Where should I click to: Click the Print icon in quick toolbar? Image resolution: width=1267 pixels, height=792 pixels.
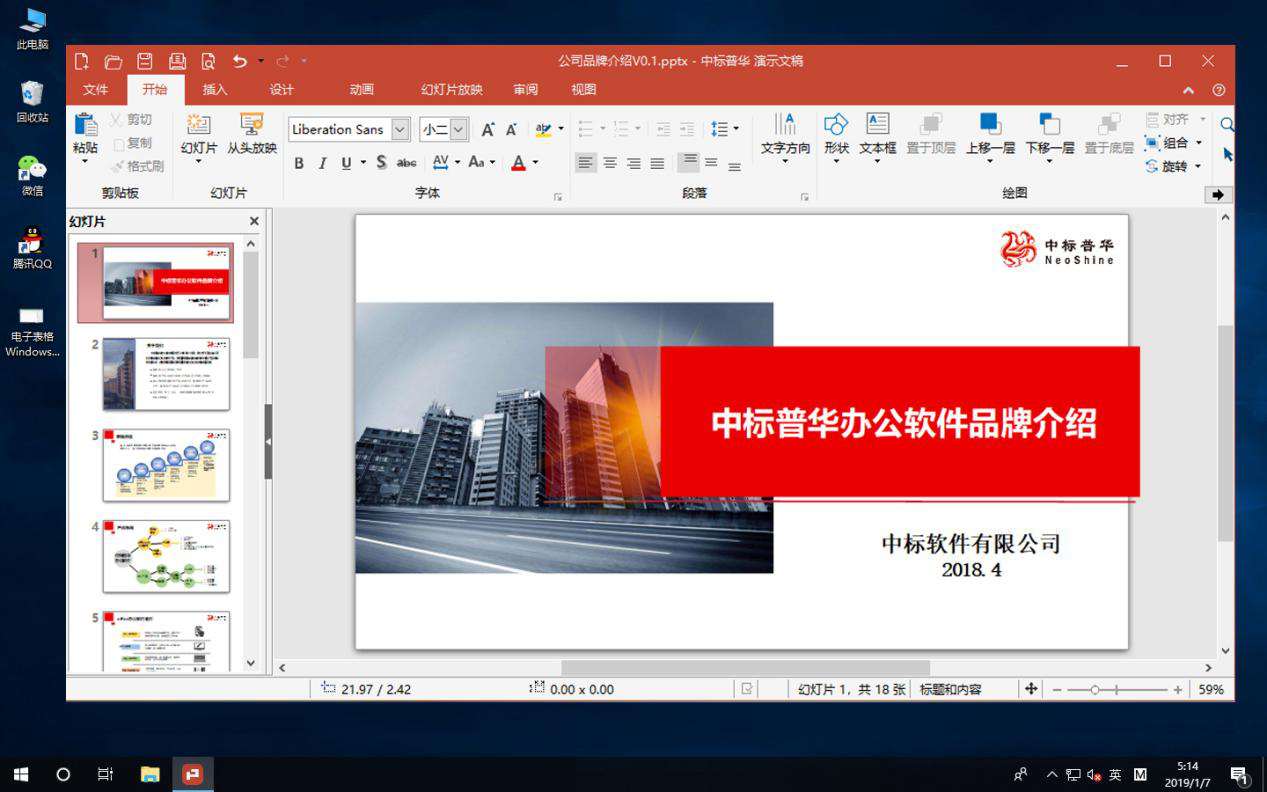point(177,61)
